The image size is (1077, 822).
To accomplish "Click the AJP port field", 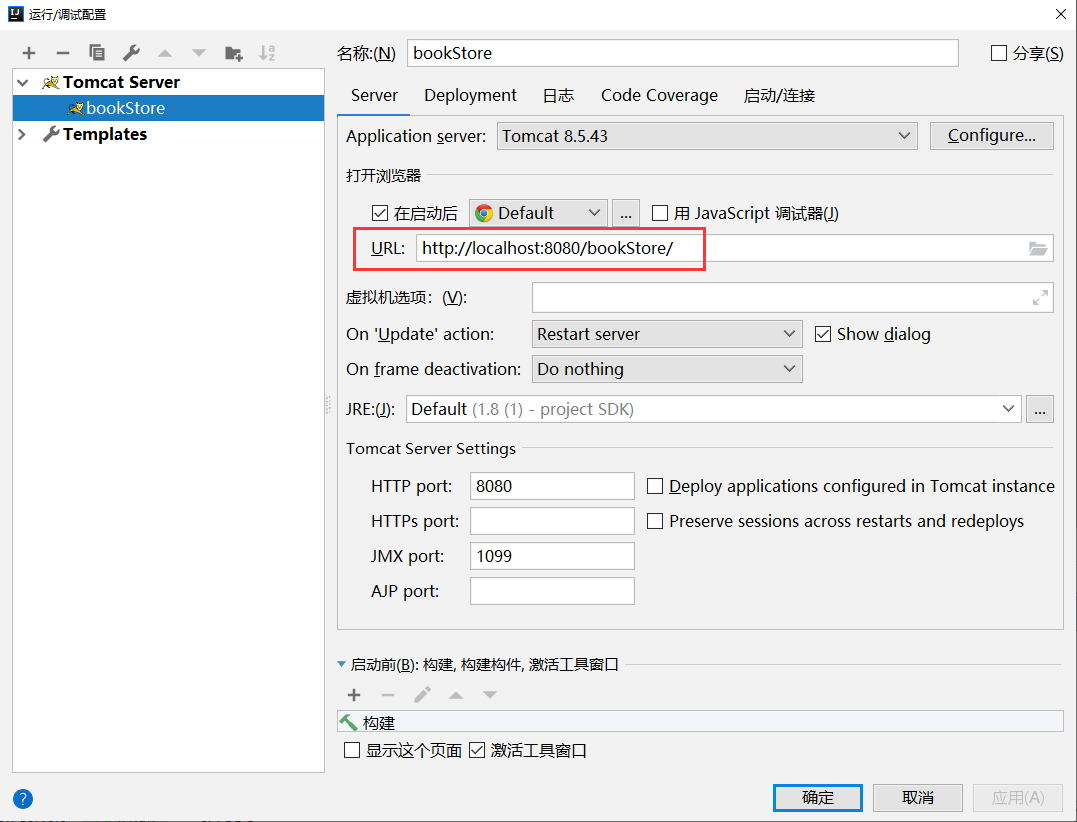I will (552, 591).
